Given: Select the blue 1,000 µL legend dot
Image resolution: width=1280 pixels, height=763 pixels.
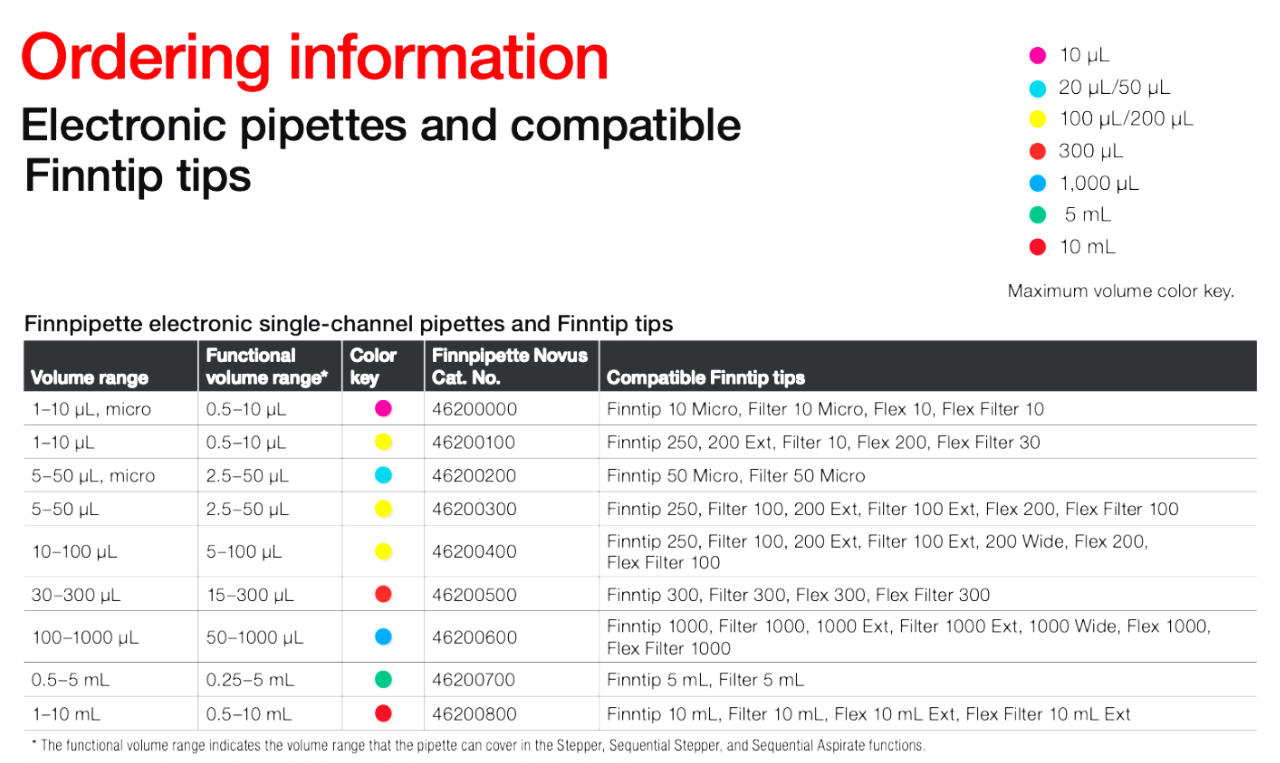Looking at the screenshot, I should point(1038,183).
